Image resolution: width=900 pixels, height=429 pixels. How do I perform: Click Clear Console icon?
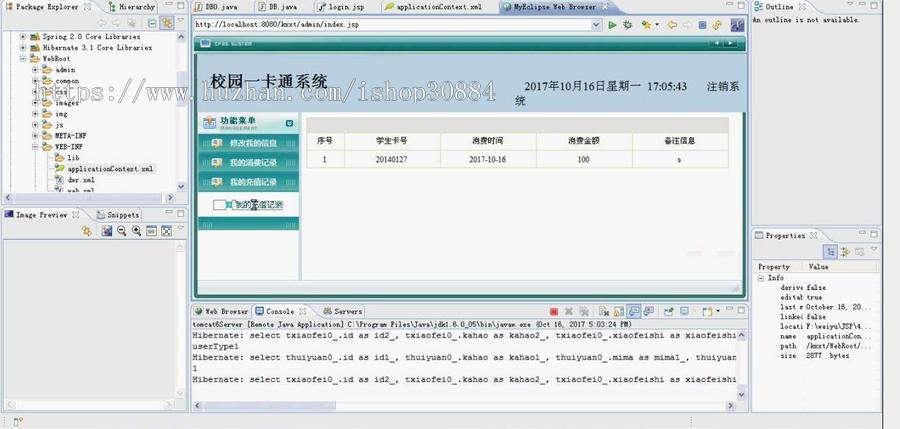604,311
